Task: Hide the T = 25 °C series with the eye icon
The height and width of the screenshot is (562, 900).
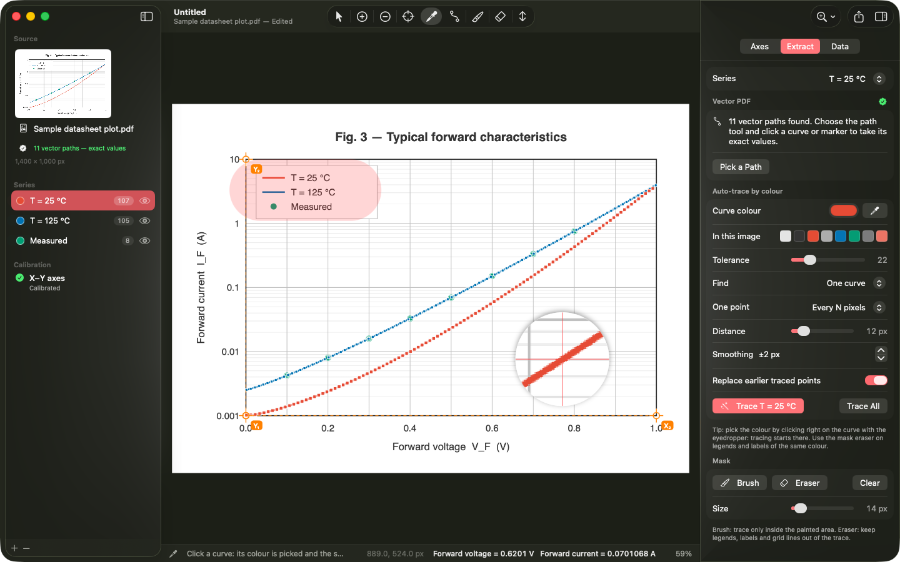Action: 145,201
